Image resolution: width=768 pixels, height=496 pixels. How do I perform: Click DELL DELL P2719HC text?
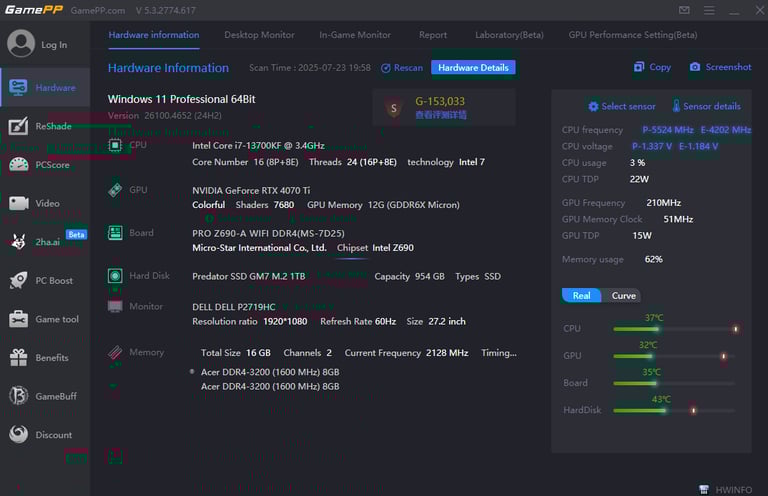(234, 307)
